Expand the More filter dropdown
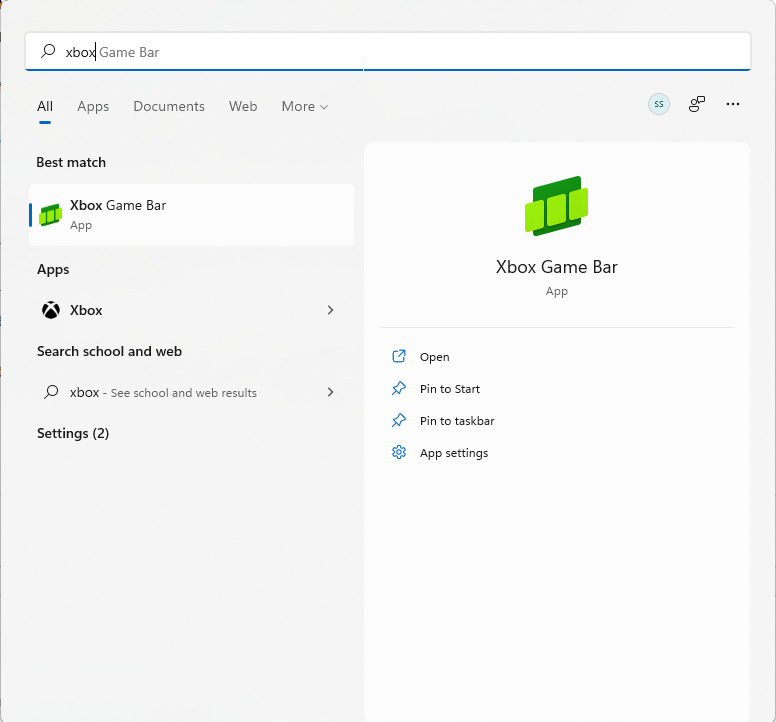The width and height of the screenshot is (776, 722). pos(304,107)
